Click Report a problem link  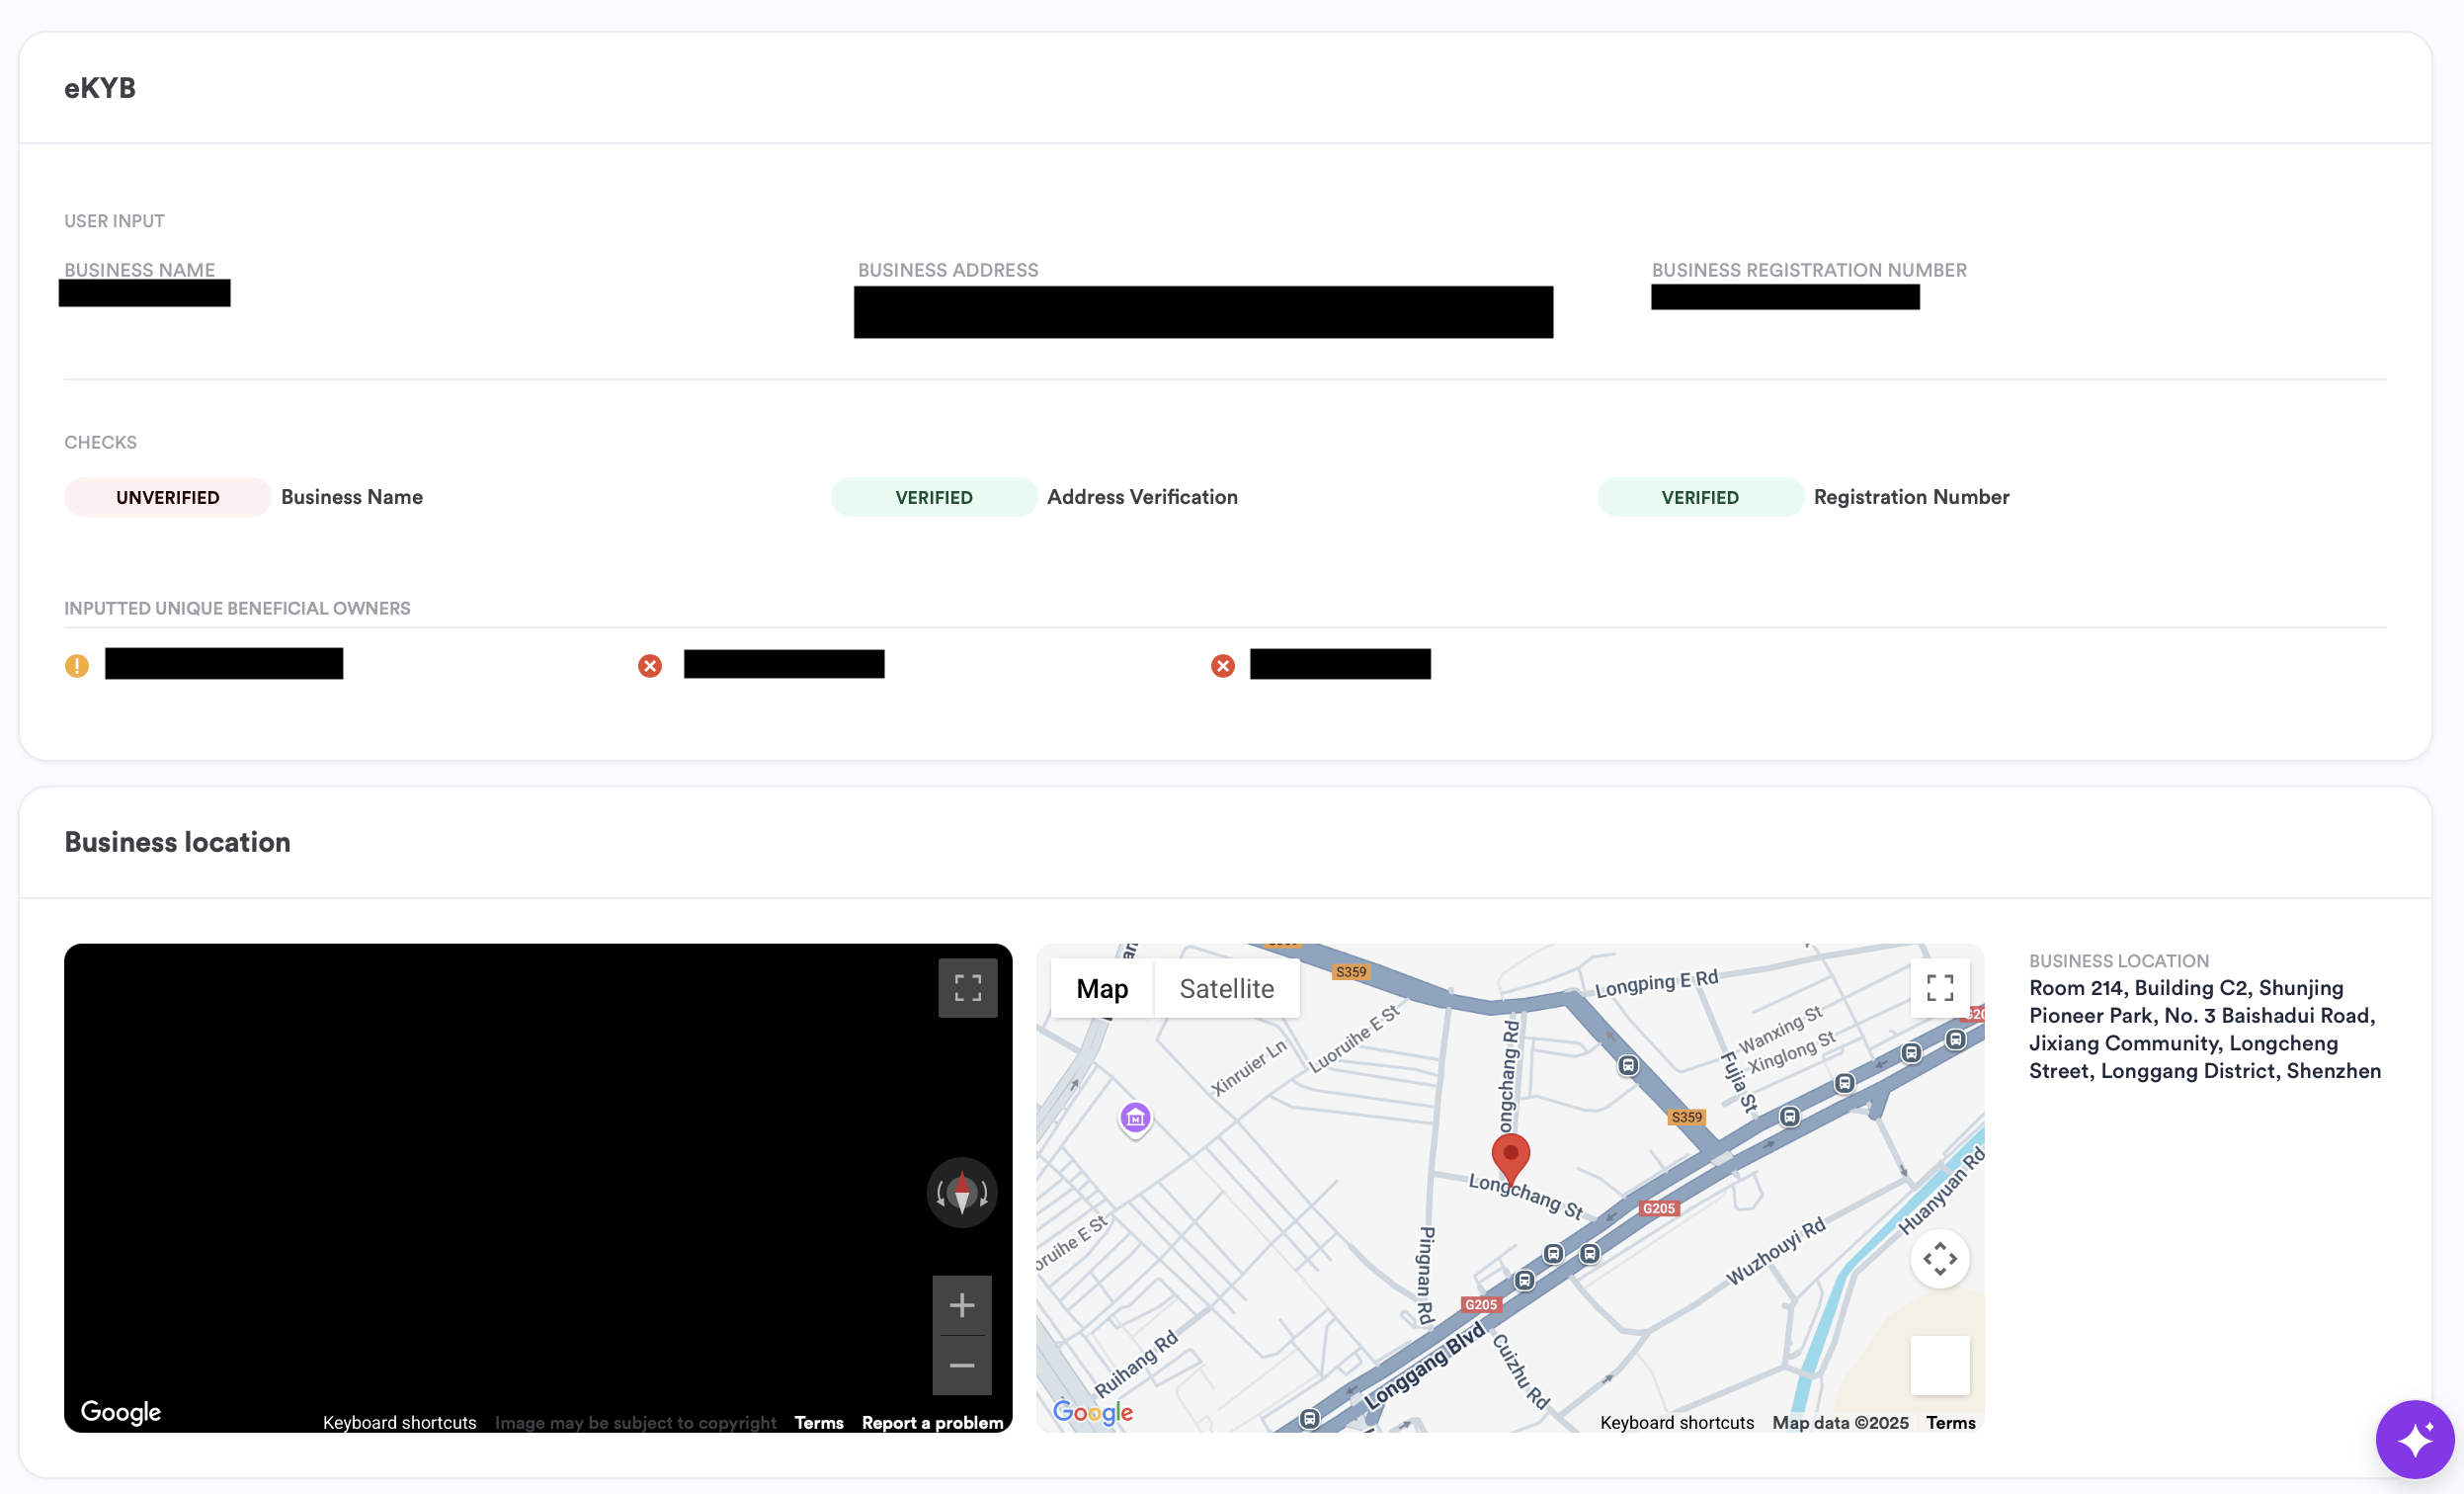[x=932, y=1422]
